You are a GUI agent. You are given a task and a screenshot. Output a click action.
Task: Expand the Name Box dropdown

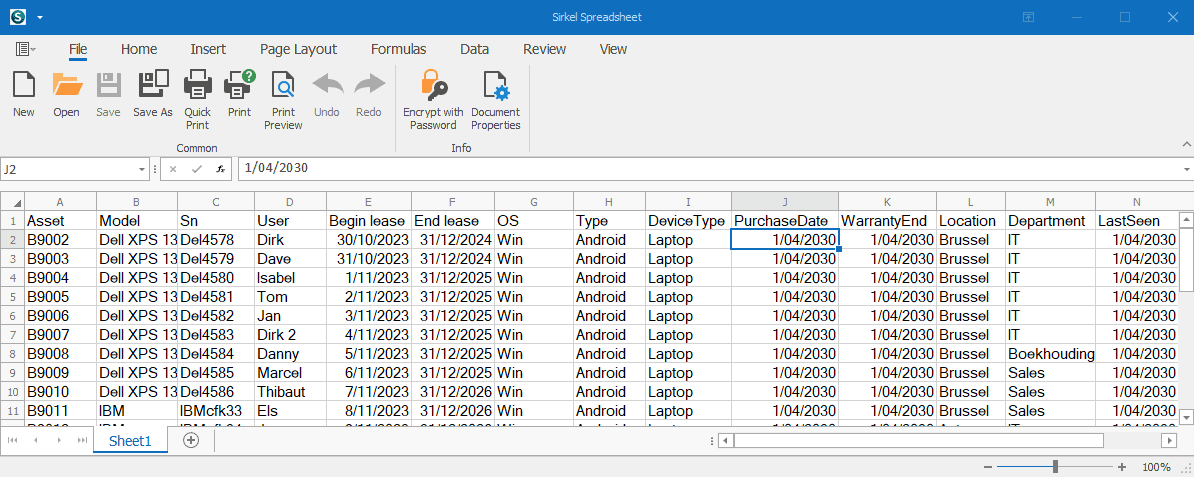143,169
